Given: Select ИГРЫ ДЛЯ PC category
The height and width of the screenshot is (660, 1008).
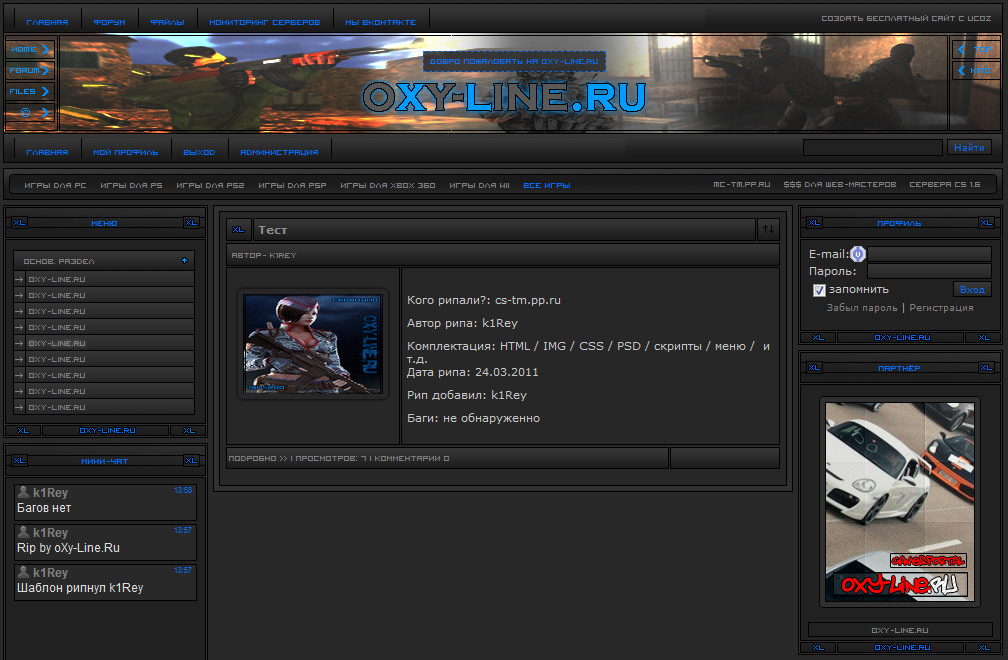Looking at the screenshot, I should (x=55, y=185).
